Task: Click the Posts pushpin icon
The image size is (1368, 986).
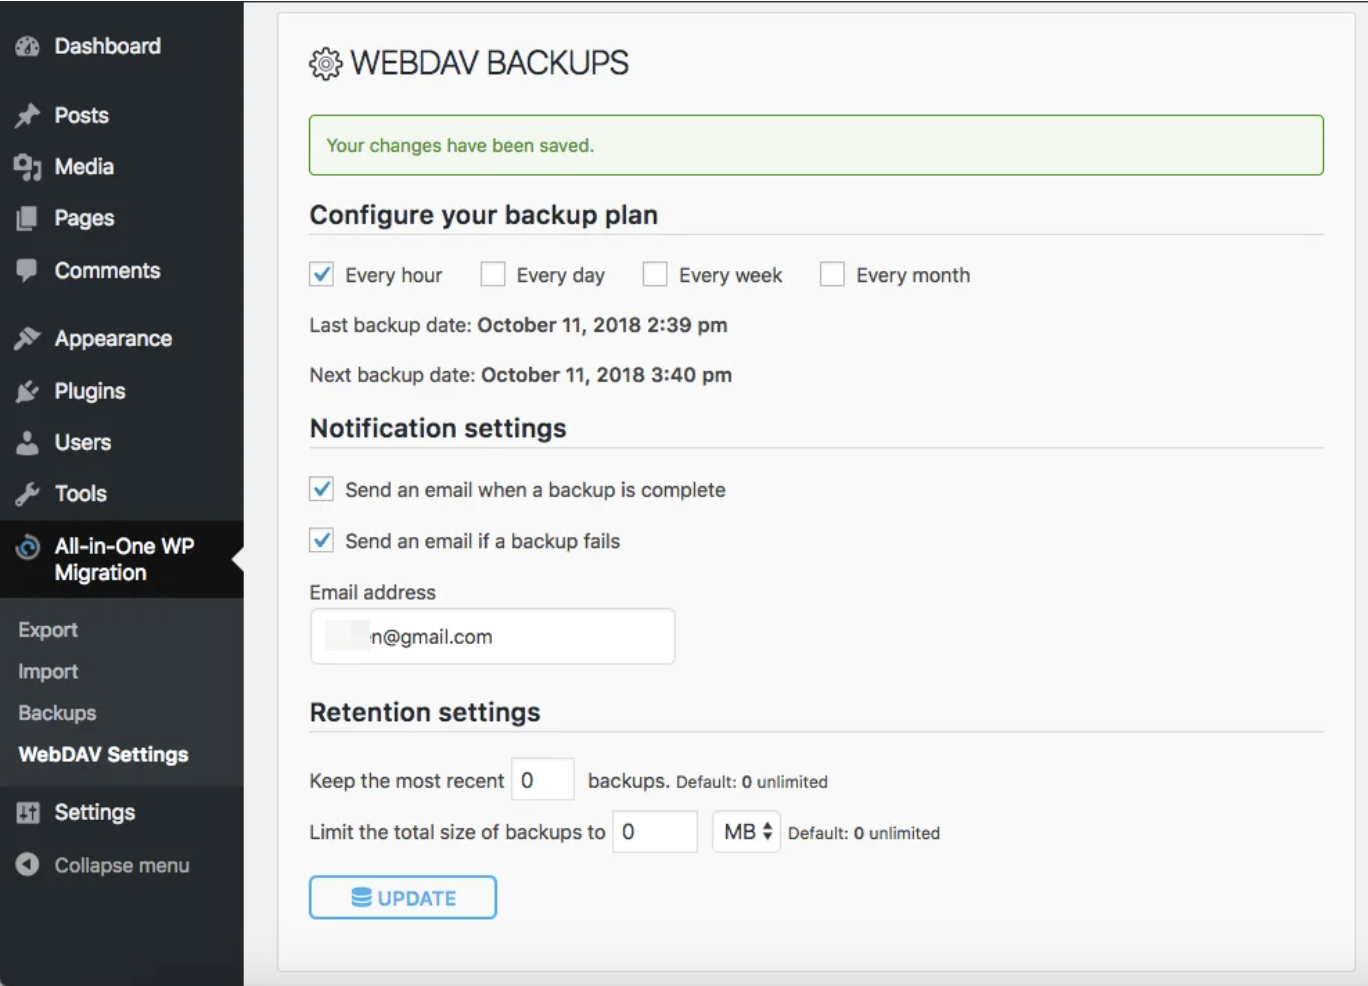Action: tap(27, 116)
